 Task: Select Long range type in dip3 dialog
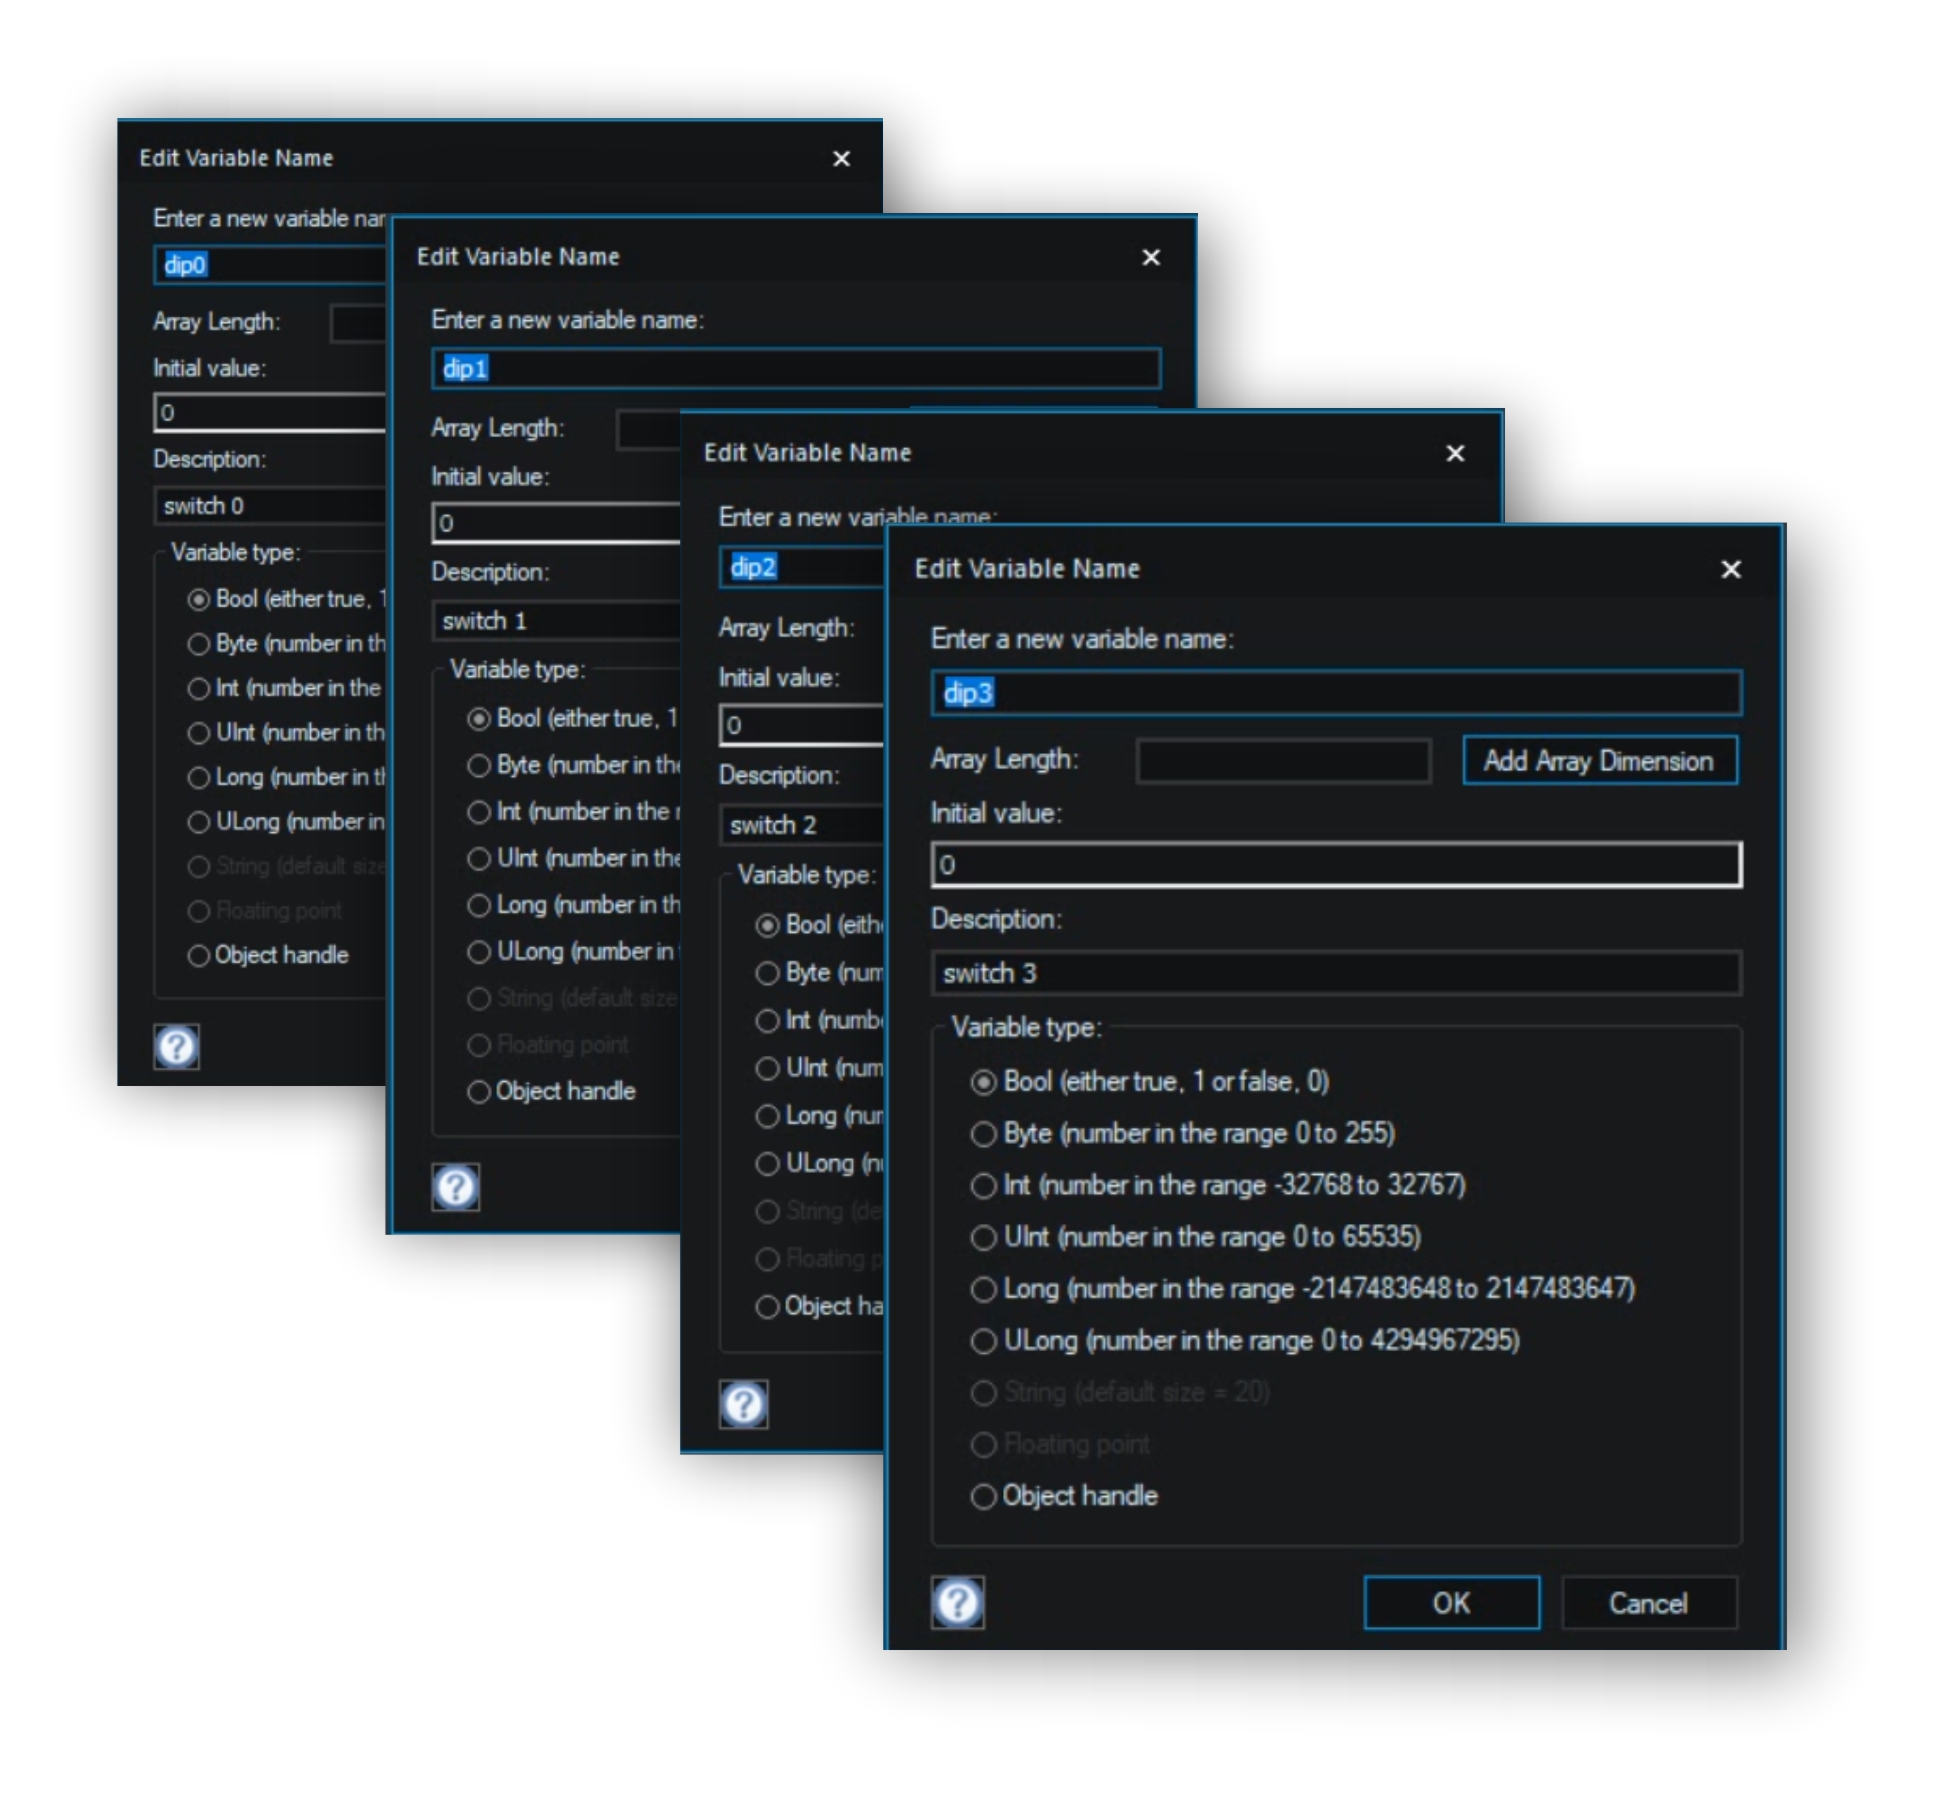[x=1303, y=1288]
